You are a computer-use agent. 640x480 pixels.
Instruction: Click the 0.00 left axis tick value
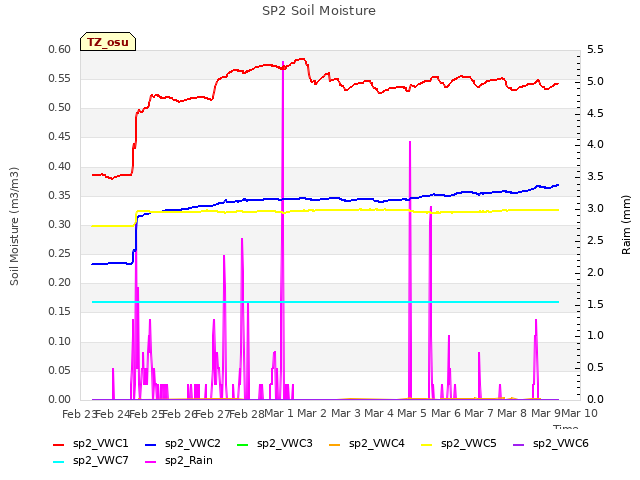point(60,399)
